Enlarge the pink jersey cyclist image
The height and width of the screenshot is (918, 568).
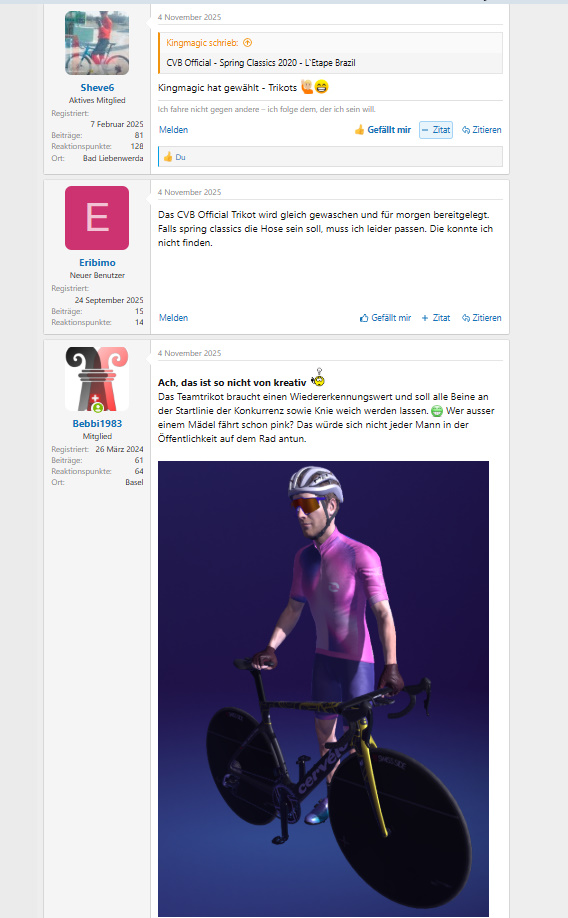(x=323, y=688)
